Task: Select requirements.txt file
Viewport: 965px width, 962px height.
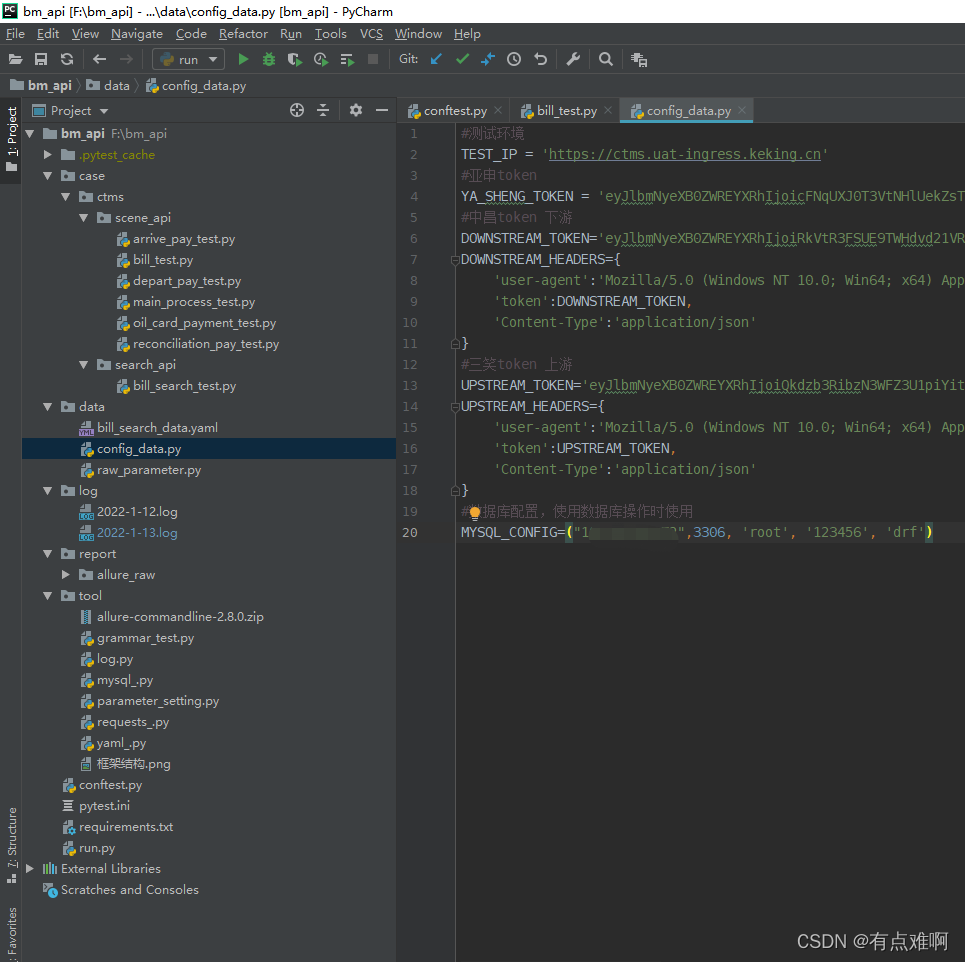Action: (x=126, y=827)
